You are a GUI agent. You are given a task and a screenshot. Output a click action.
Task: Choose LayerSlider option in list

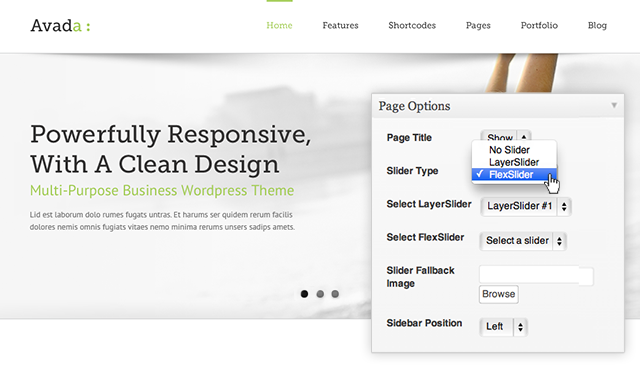[514, 162]
